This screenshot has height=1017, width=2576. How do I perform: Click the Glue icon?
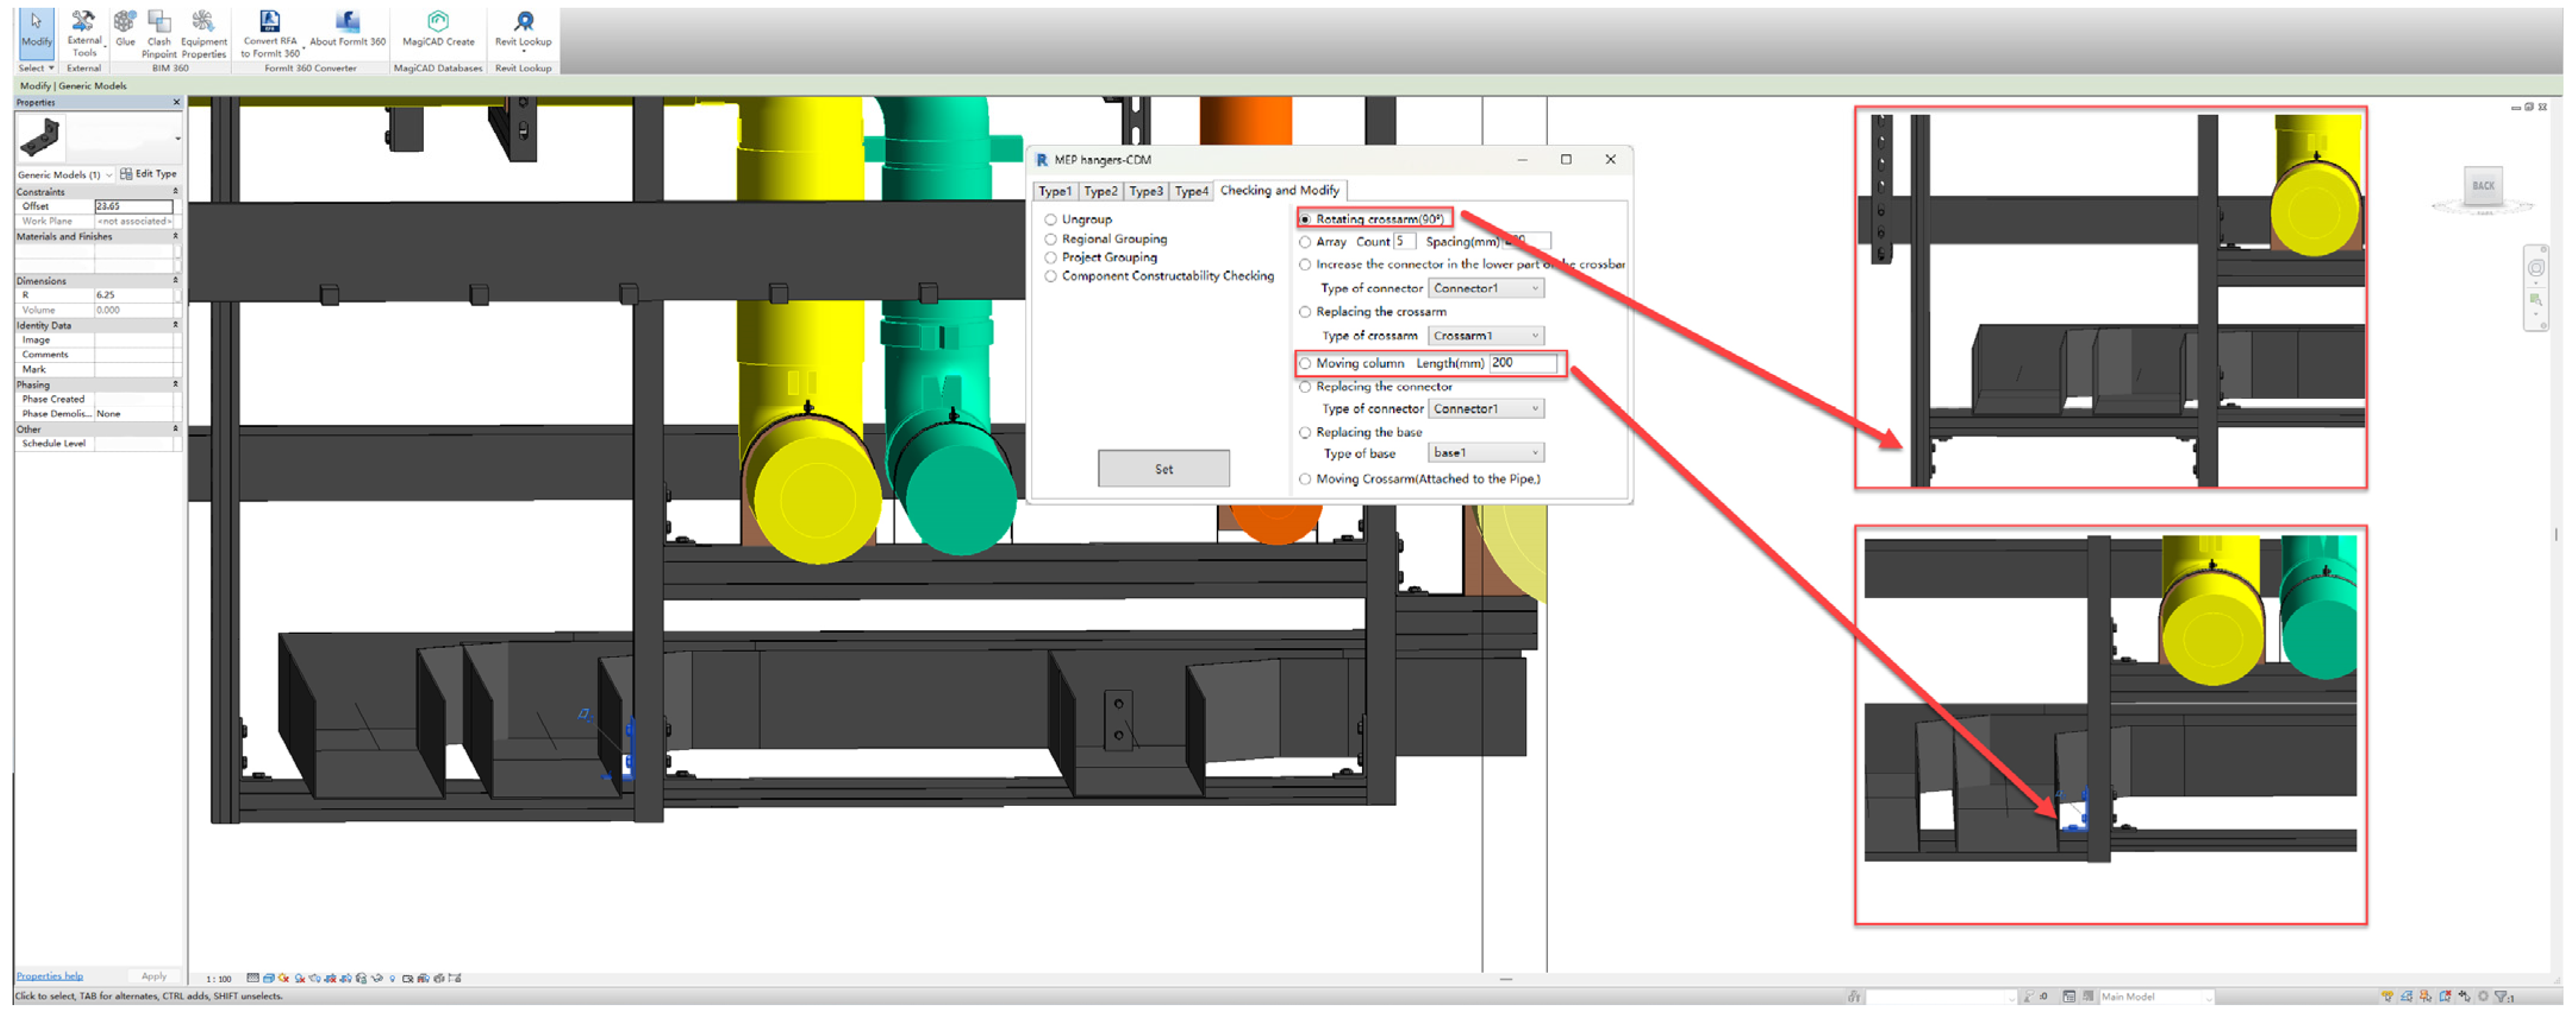coord(125,29)
